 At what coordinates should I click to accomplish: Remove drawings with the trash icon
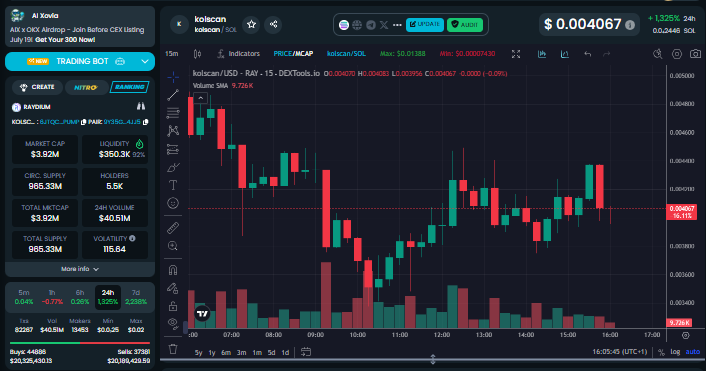173,349
